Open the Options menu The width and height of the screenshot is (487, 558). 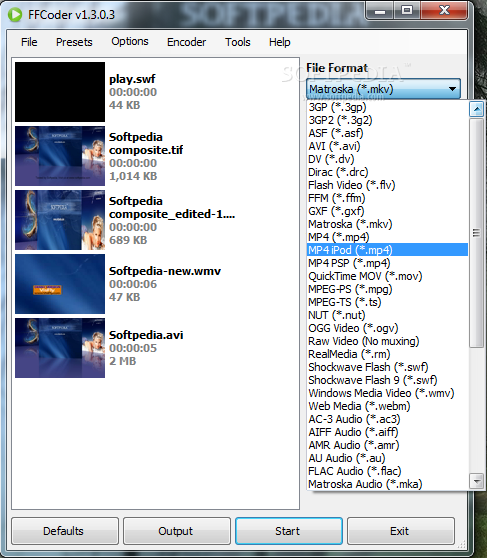point(130,41)
